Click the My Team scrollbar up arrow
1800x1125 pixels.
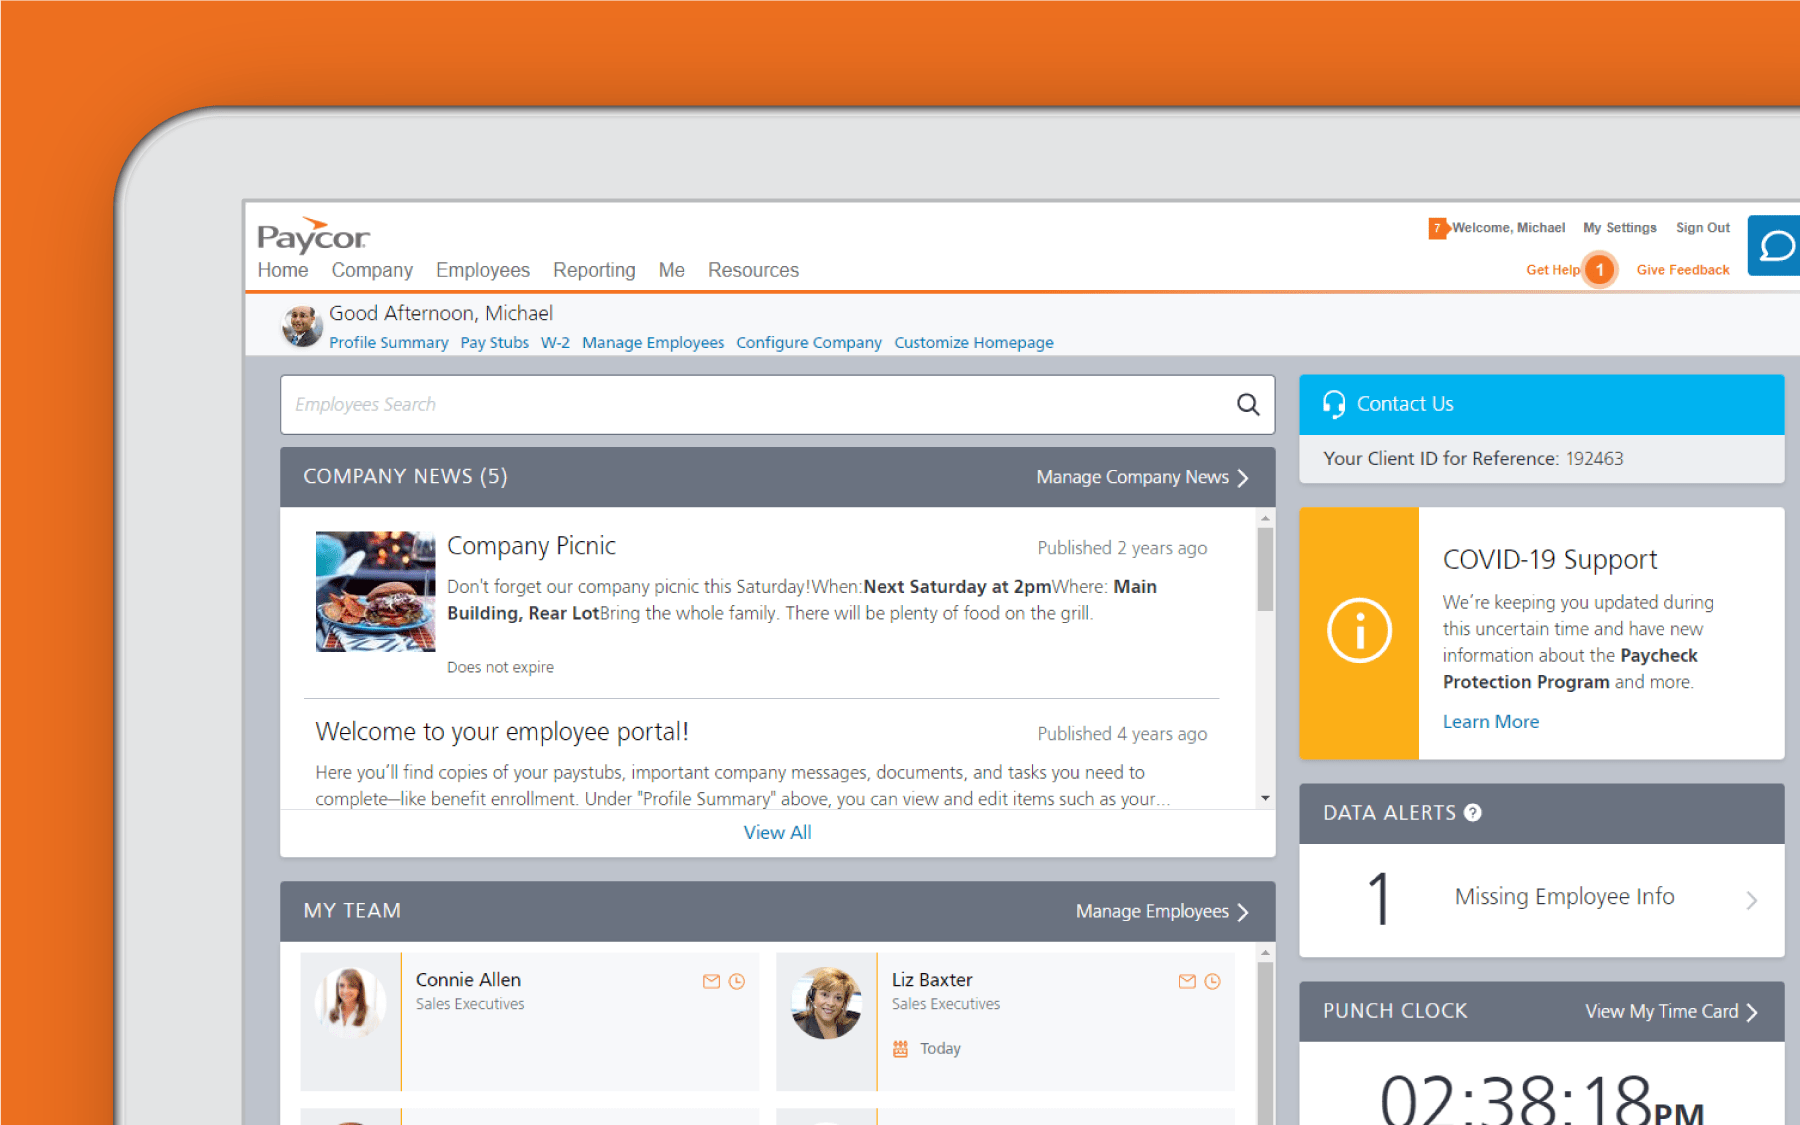[x=1265, y=953]
